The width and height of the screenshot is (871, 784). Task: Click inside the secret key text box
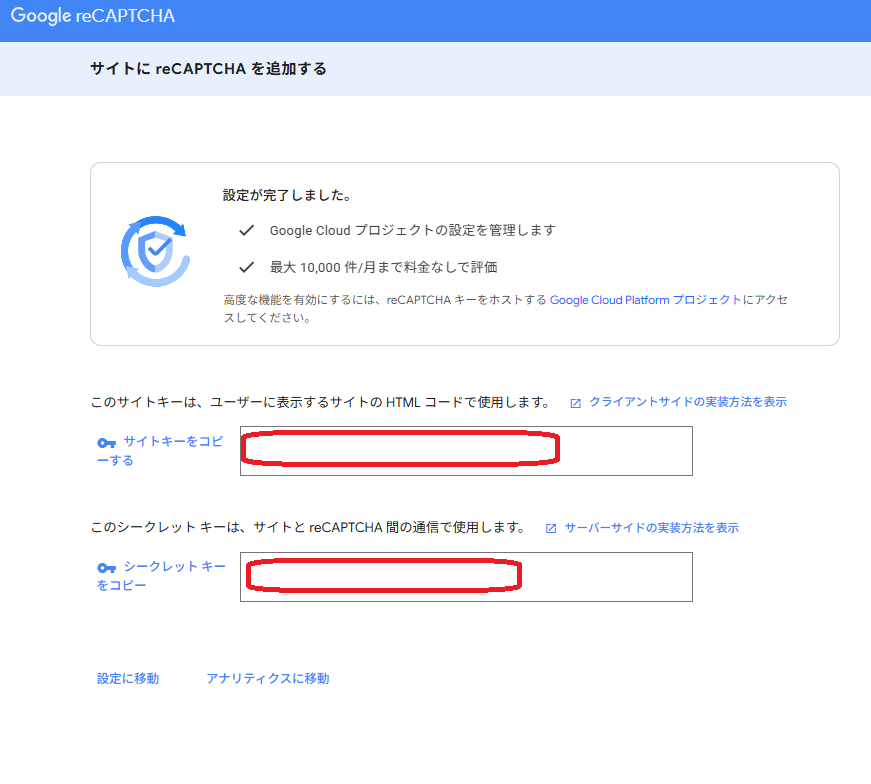tap(466, 577)
